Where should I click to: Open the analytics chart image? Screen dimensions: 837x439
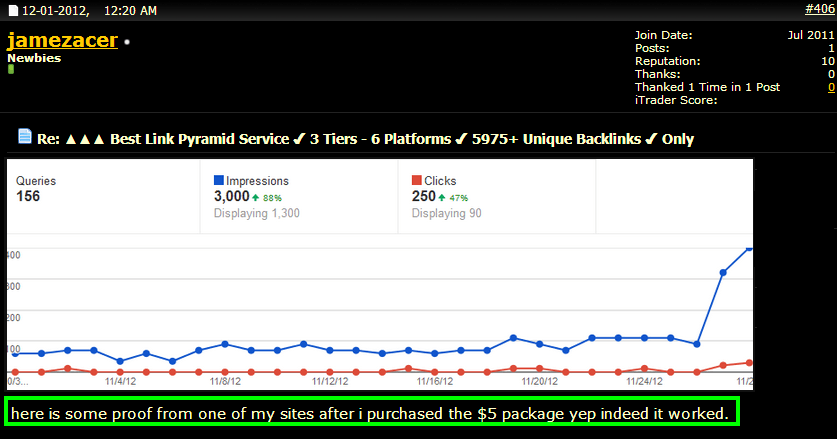click(x=380, y=275)
